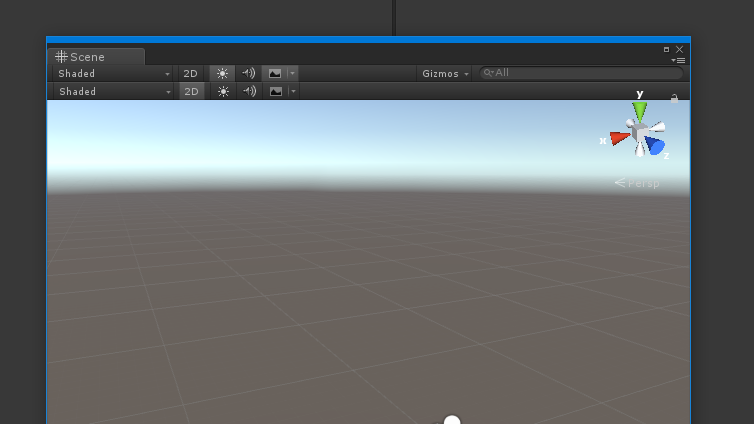Viewport: 754px width, 424px height.
Task: Open the Gizmos dropdown menu
Action: click(445, 74)
